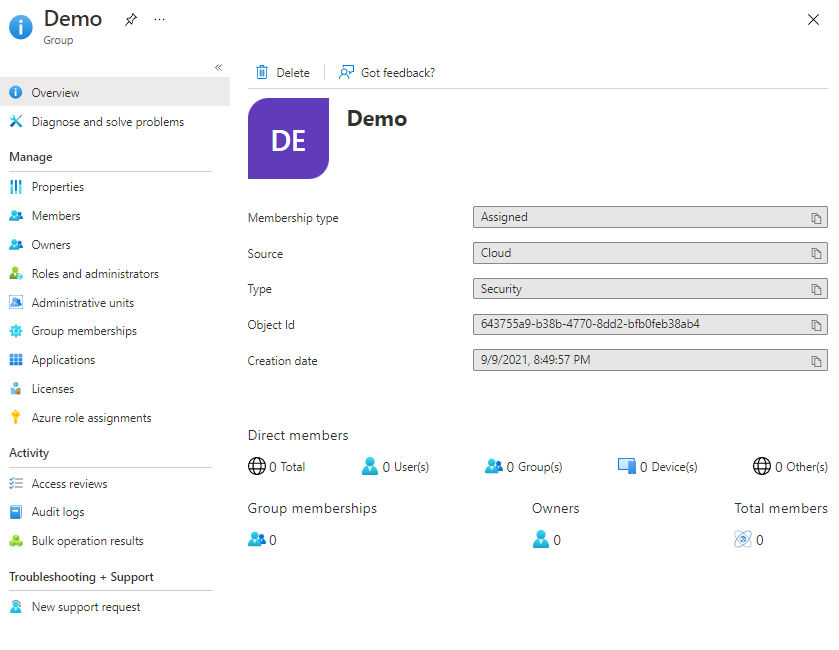The image size is (839, 650).
Task: Click the Object Id text field
Action: pos(640,325)
